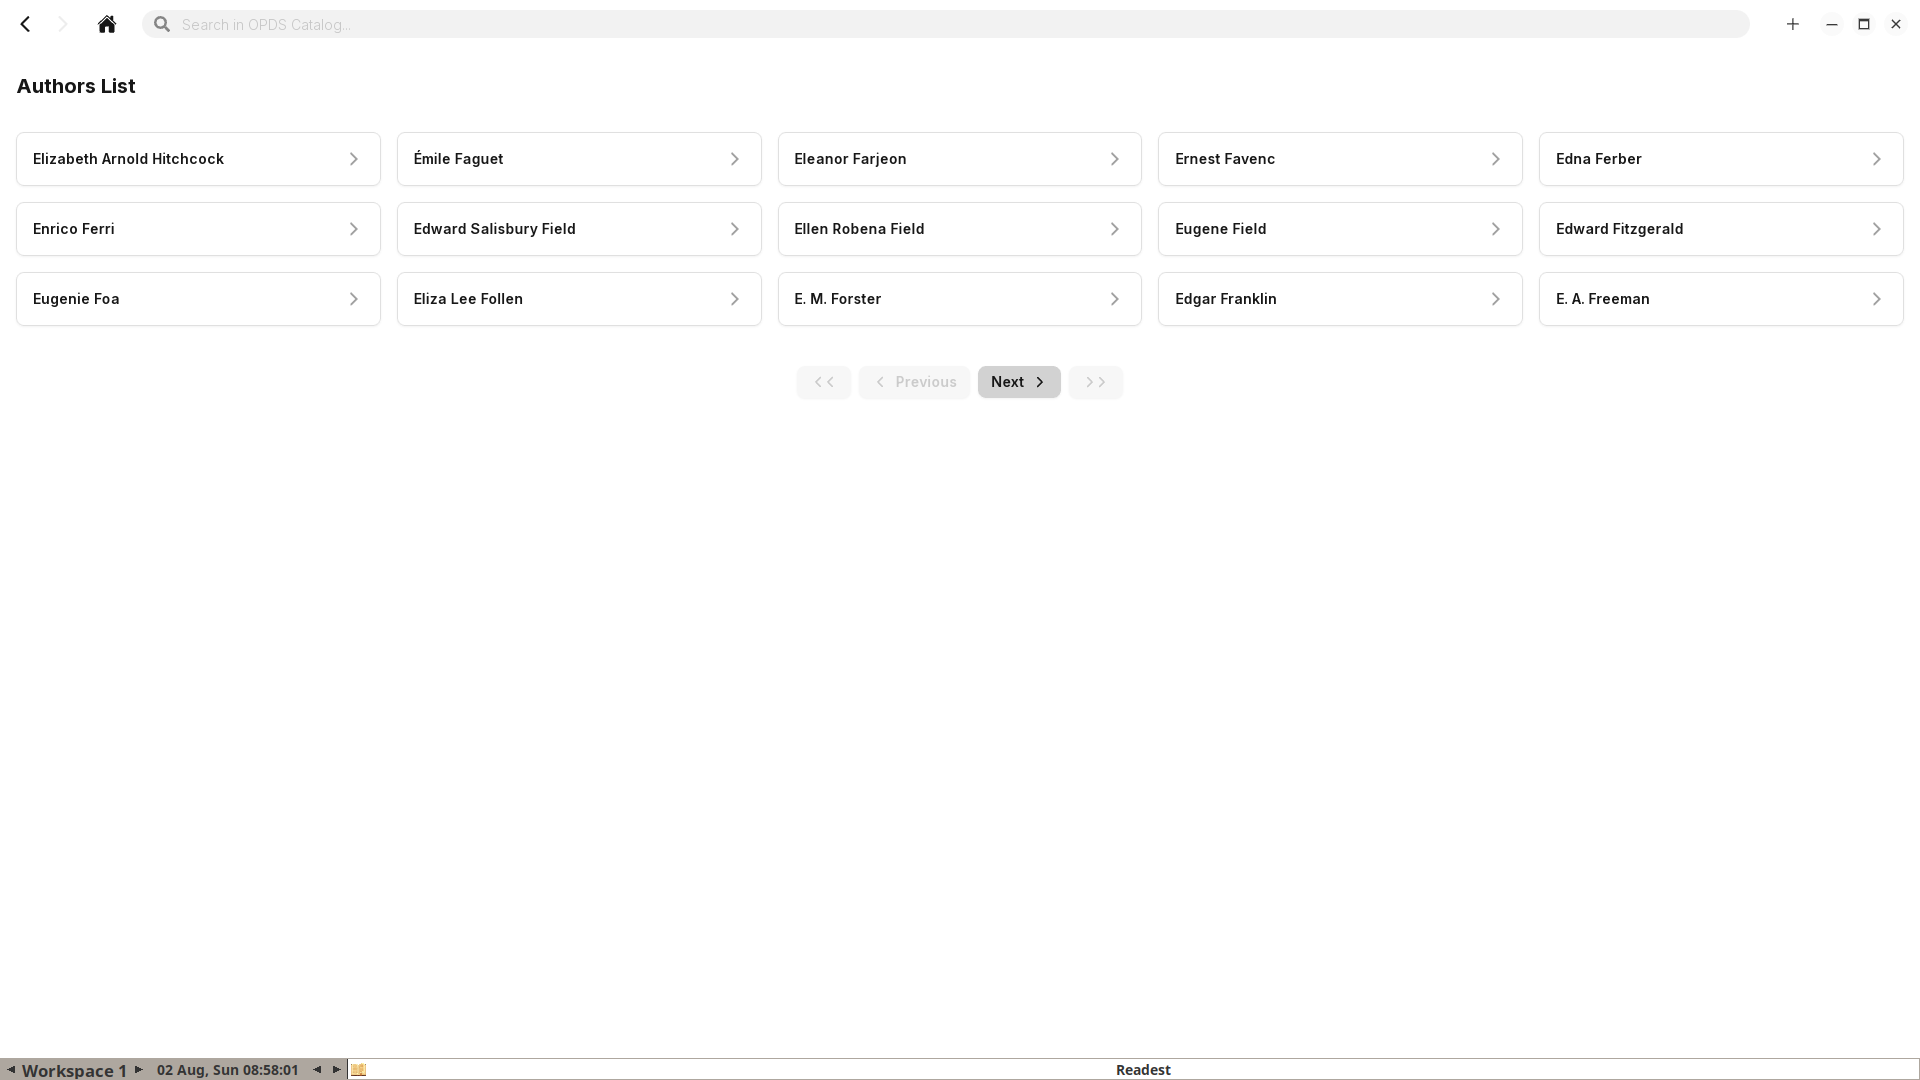Click chevron beside Eugene Field

pos(1495,229)
